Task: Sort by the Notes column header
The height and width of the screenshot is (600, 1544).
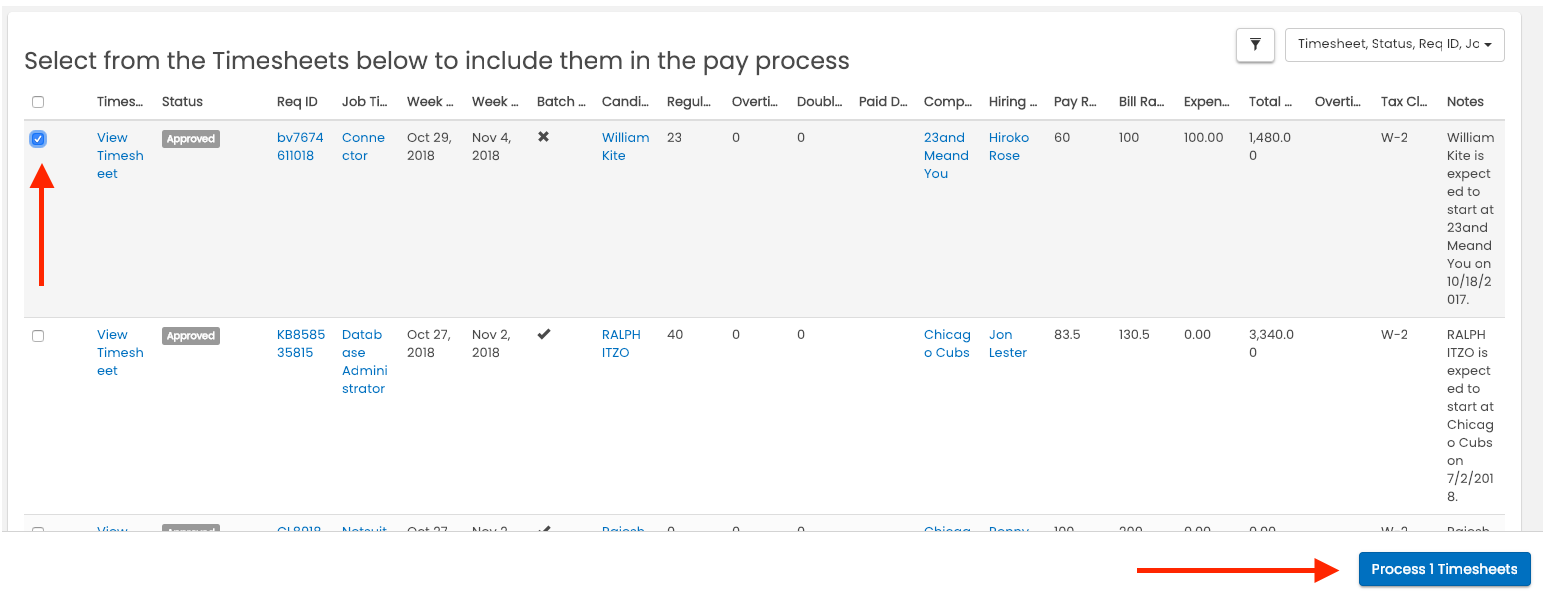Action: click(x=1465, y=102)
